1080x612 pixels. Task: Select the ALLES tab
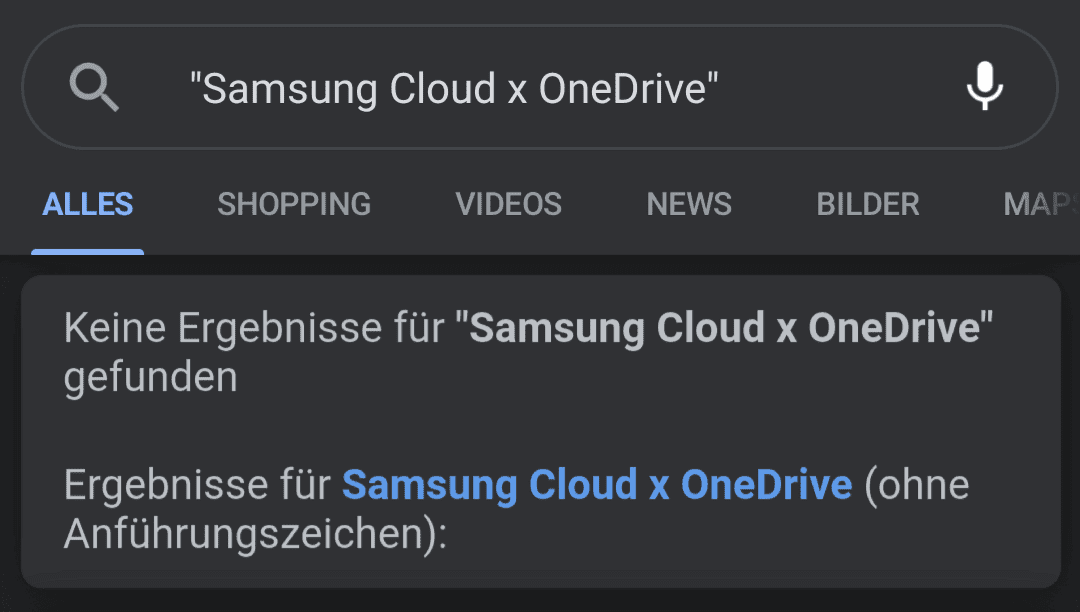87,204
